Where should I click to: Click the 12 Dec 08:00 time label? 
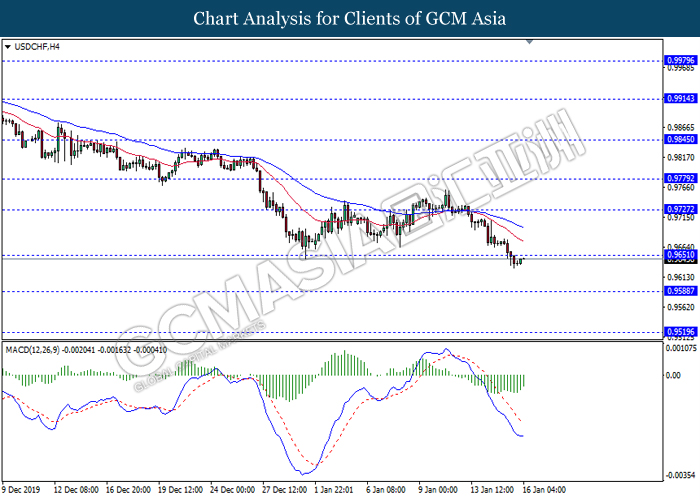coord(76,490)
